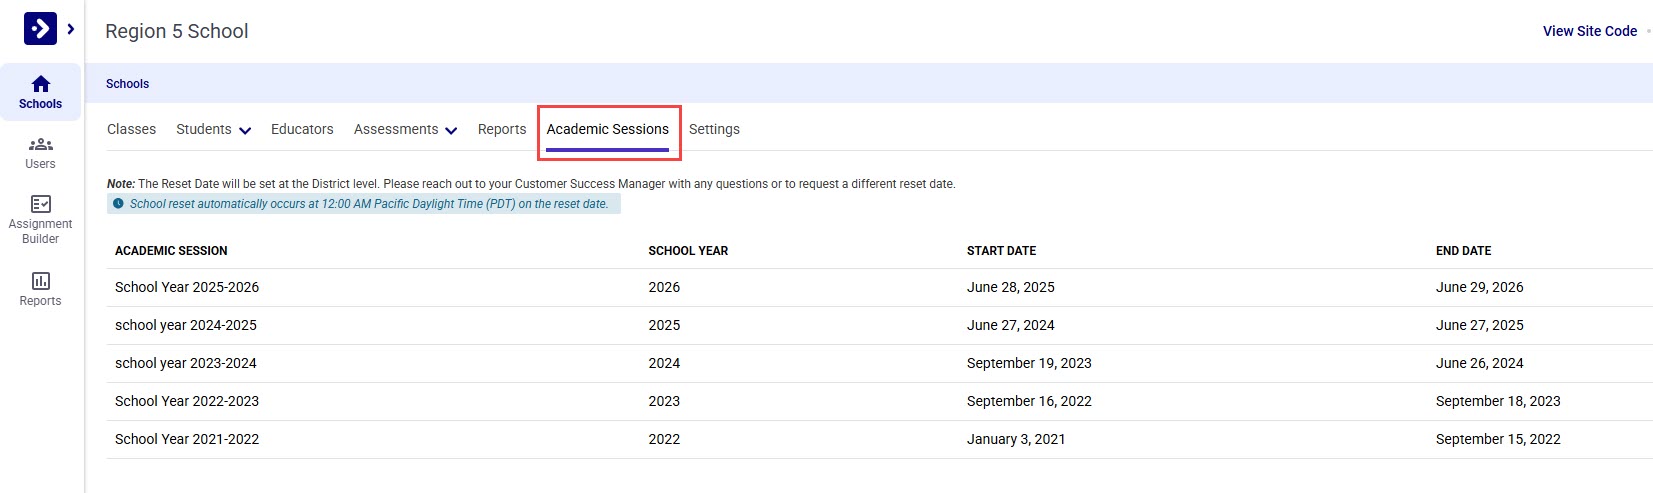Click the View Site Code link
This screenshot has height=493, width=1653.
coord(1589,31)
